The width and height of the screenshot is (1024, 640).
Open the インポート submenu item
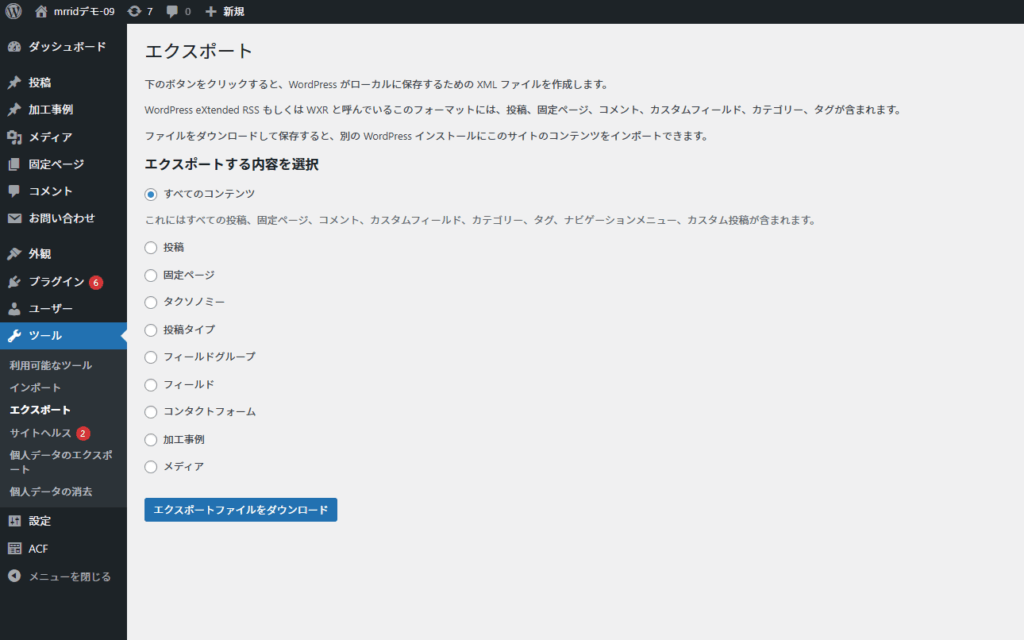click(35, 388)
